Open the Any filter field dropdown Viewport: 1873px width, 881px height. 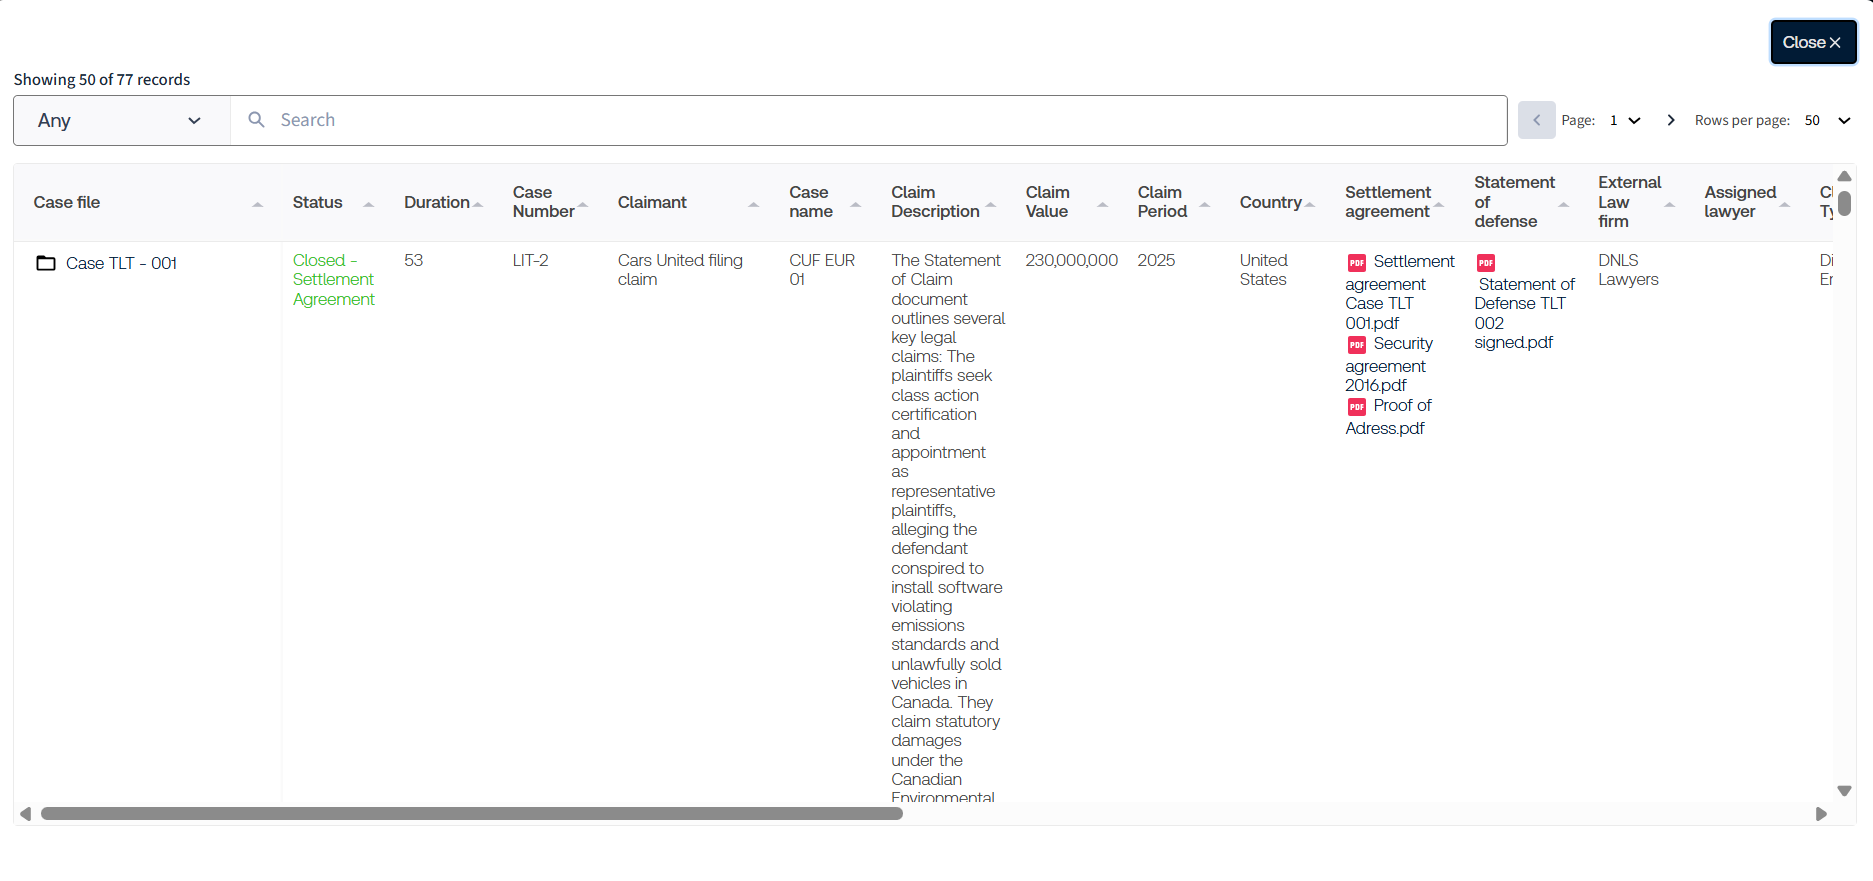pyautogui.click(x=122, y=120)
